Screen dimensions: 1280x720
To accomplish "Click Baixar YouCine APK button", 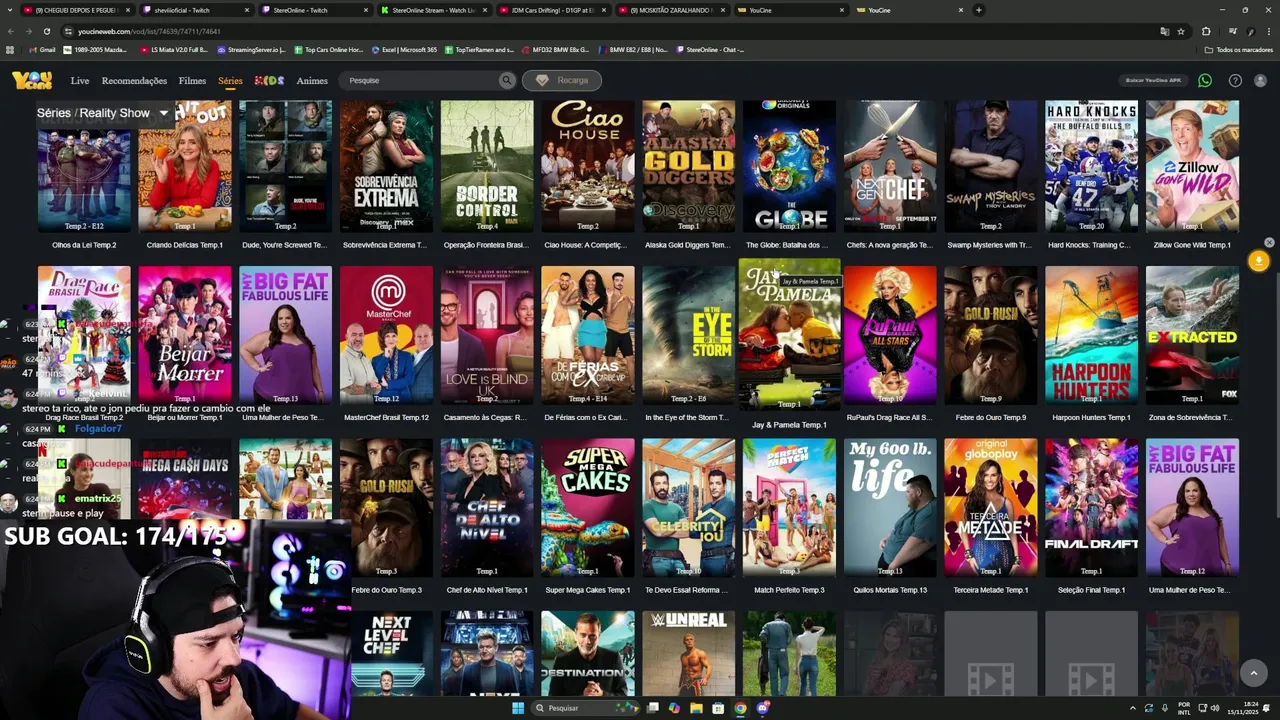I will pyautogui.click(x=1153, y=80).
